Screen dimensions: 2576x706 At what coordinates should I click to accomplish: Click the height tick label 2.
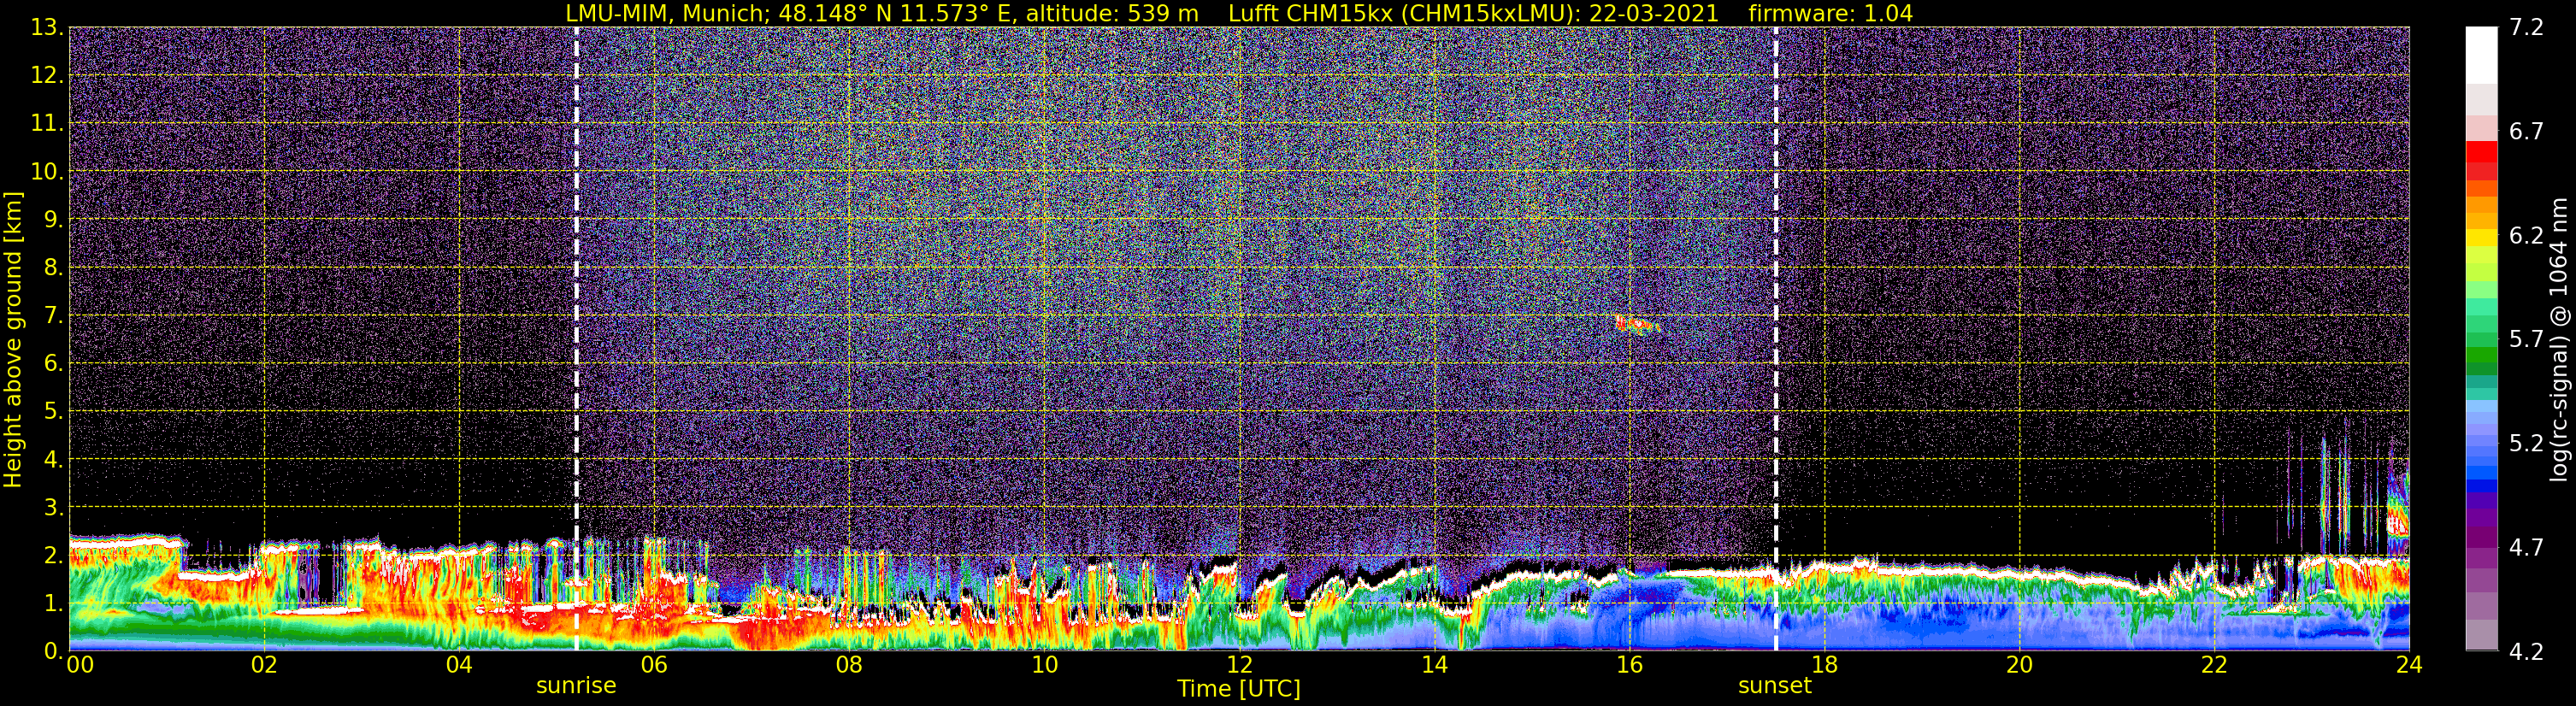tap(52, 556)
